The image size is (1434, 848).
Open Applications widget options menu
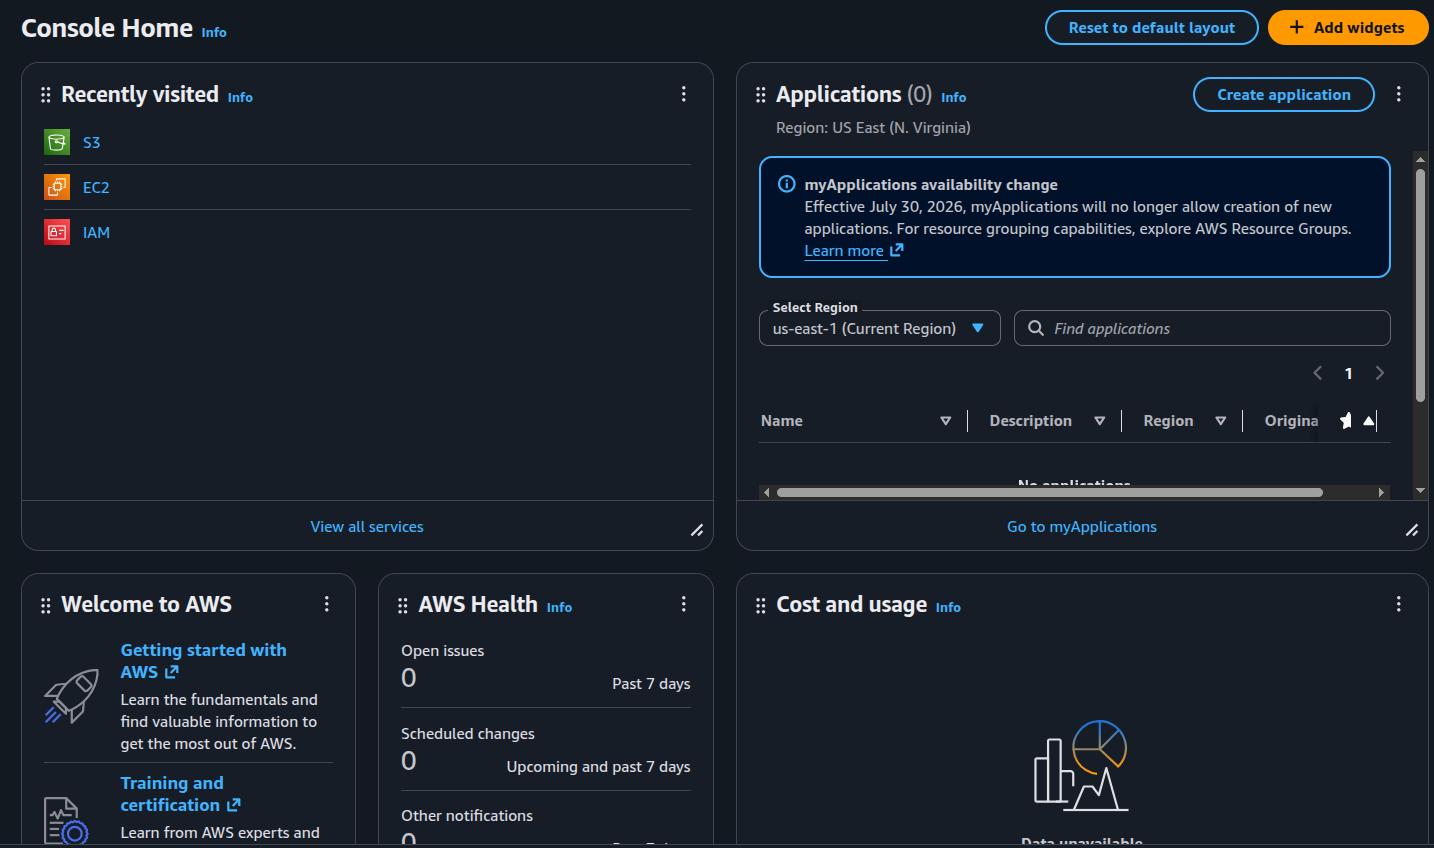pyautogui.click(x=1399, y=94)
